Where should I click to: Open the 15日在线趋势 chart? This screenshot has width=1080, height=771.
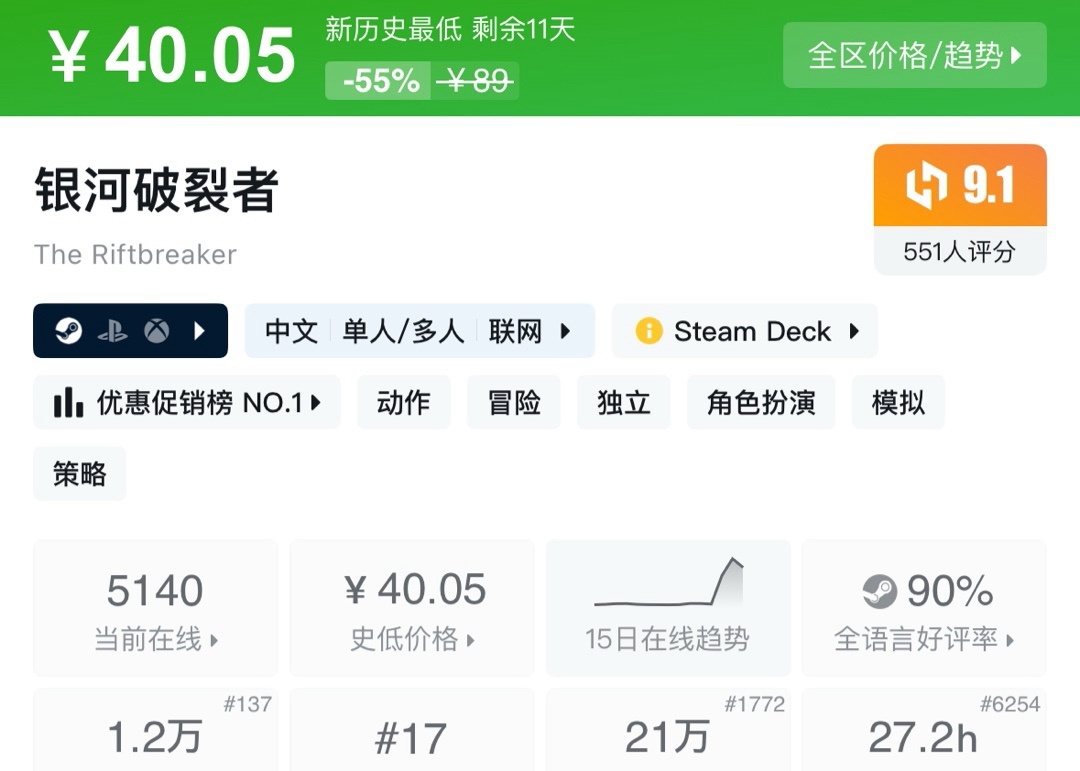(x=667, y=609)
